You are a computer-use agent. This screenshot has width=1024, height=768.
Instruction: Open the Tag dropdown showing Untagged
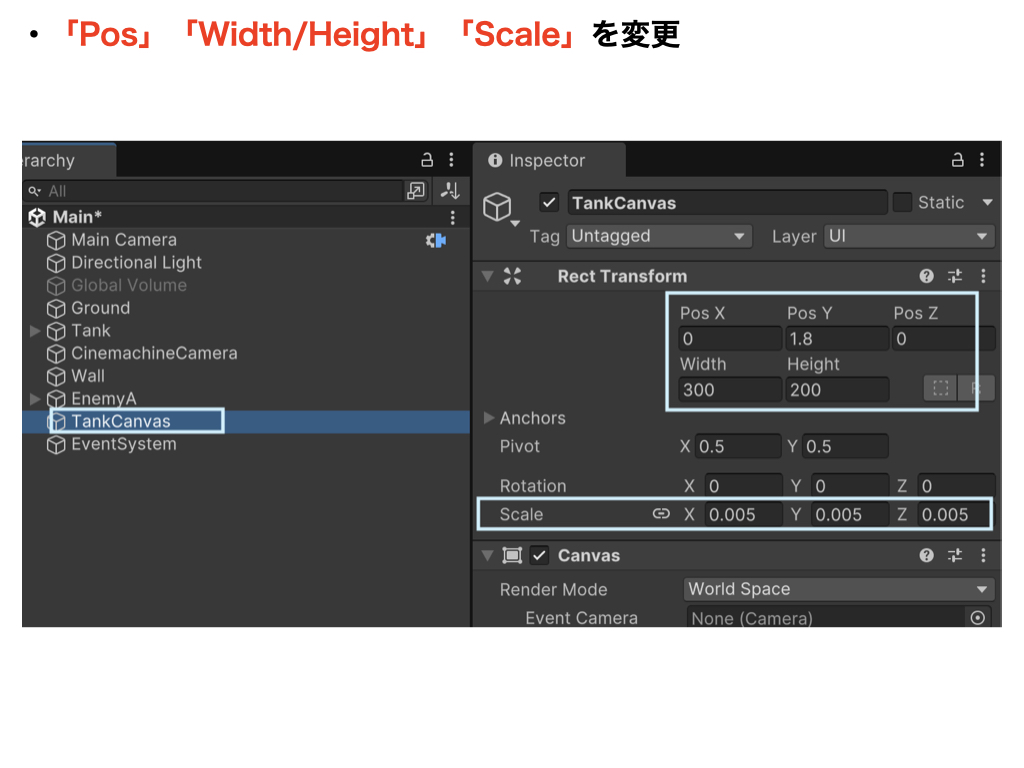coord(659,236)
